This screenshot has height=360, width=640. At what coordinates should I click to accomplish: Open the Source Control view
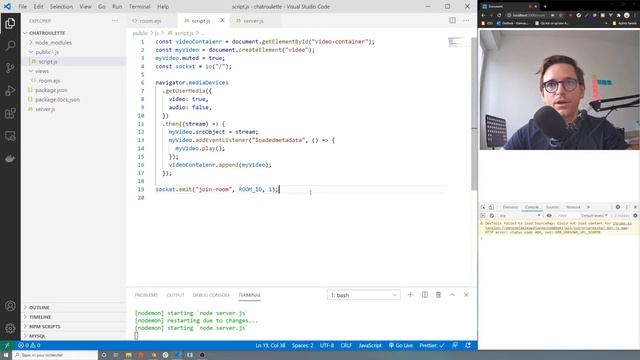10,68
